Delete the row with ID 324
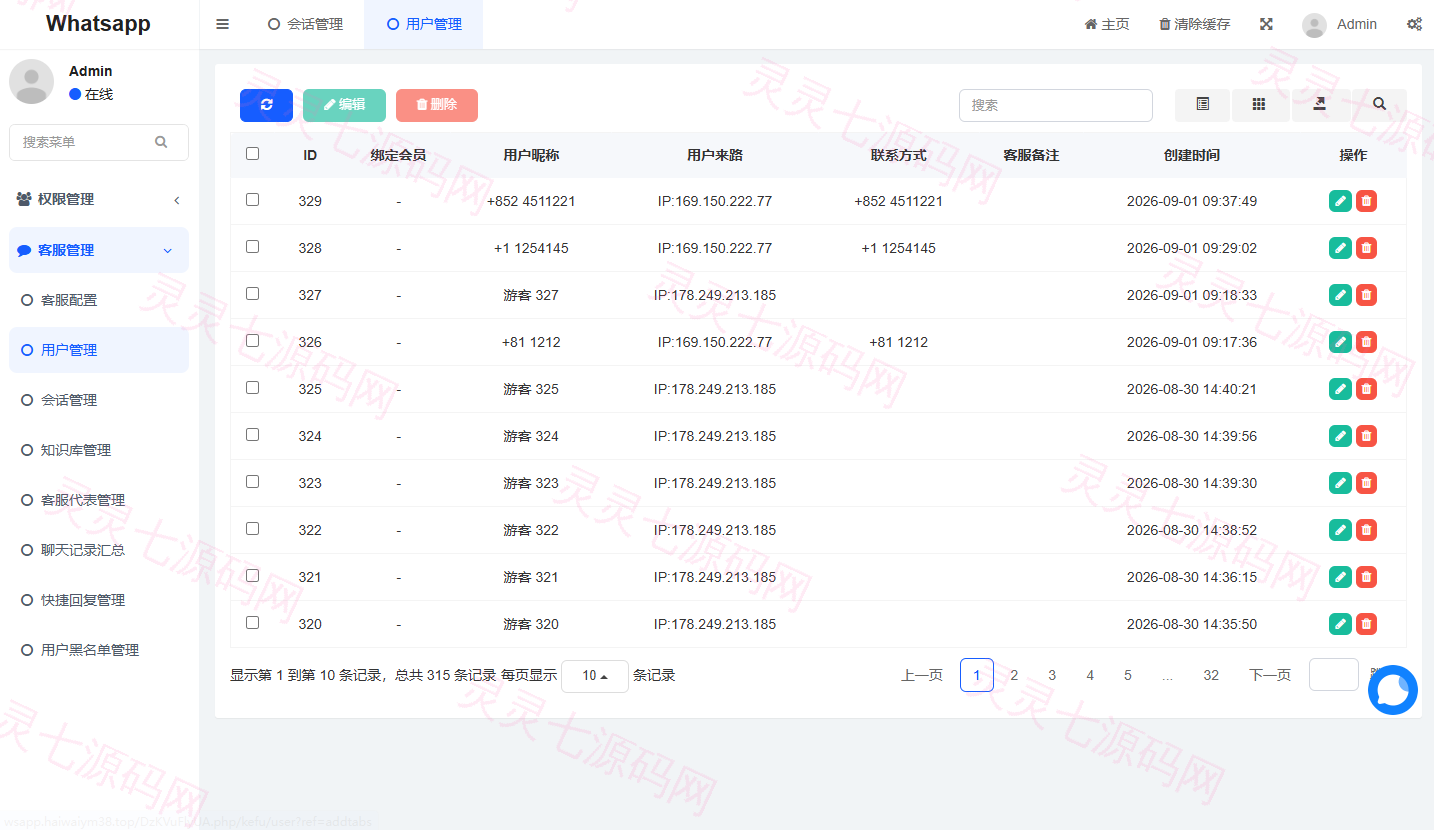 (x=1366, y=436)
